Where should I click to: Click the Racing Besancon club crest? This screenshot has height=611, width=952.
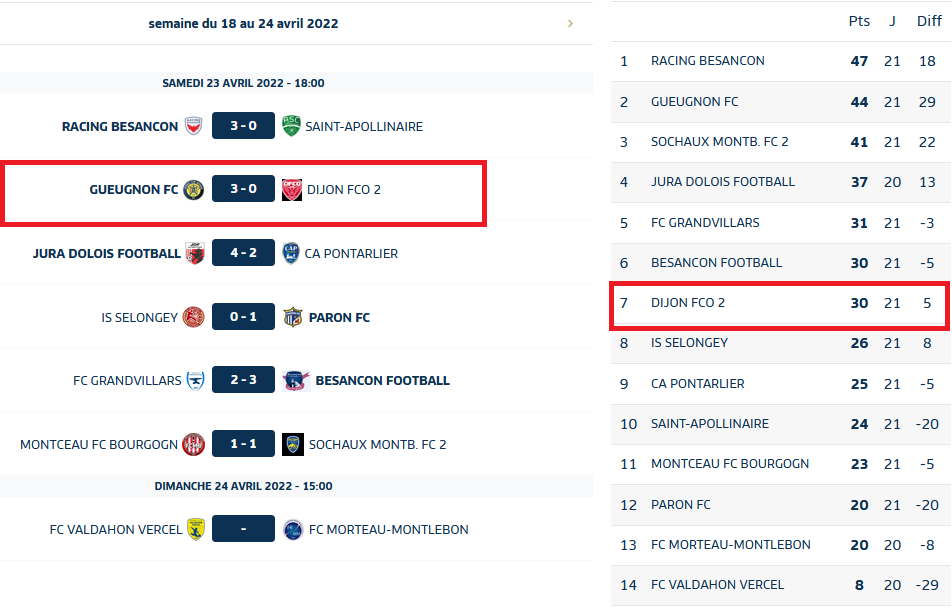pos(194,126)
